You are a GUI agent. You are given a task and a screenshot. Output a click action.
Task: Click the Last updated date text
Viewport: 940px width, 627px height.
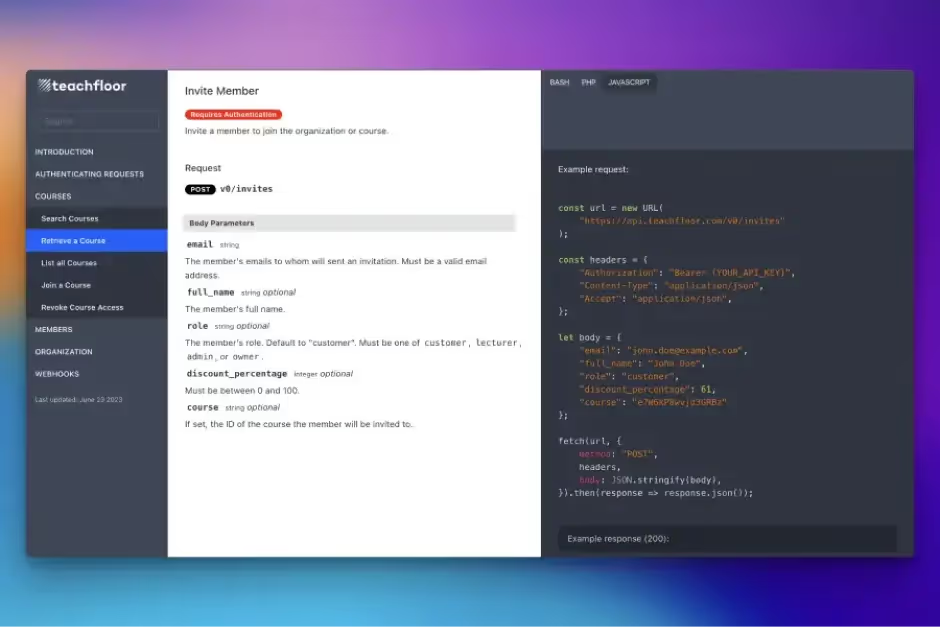coord(79,400)
